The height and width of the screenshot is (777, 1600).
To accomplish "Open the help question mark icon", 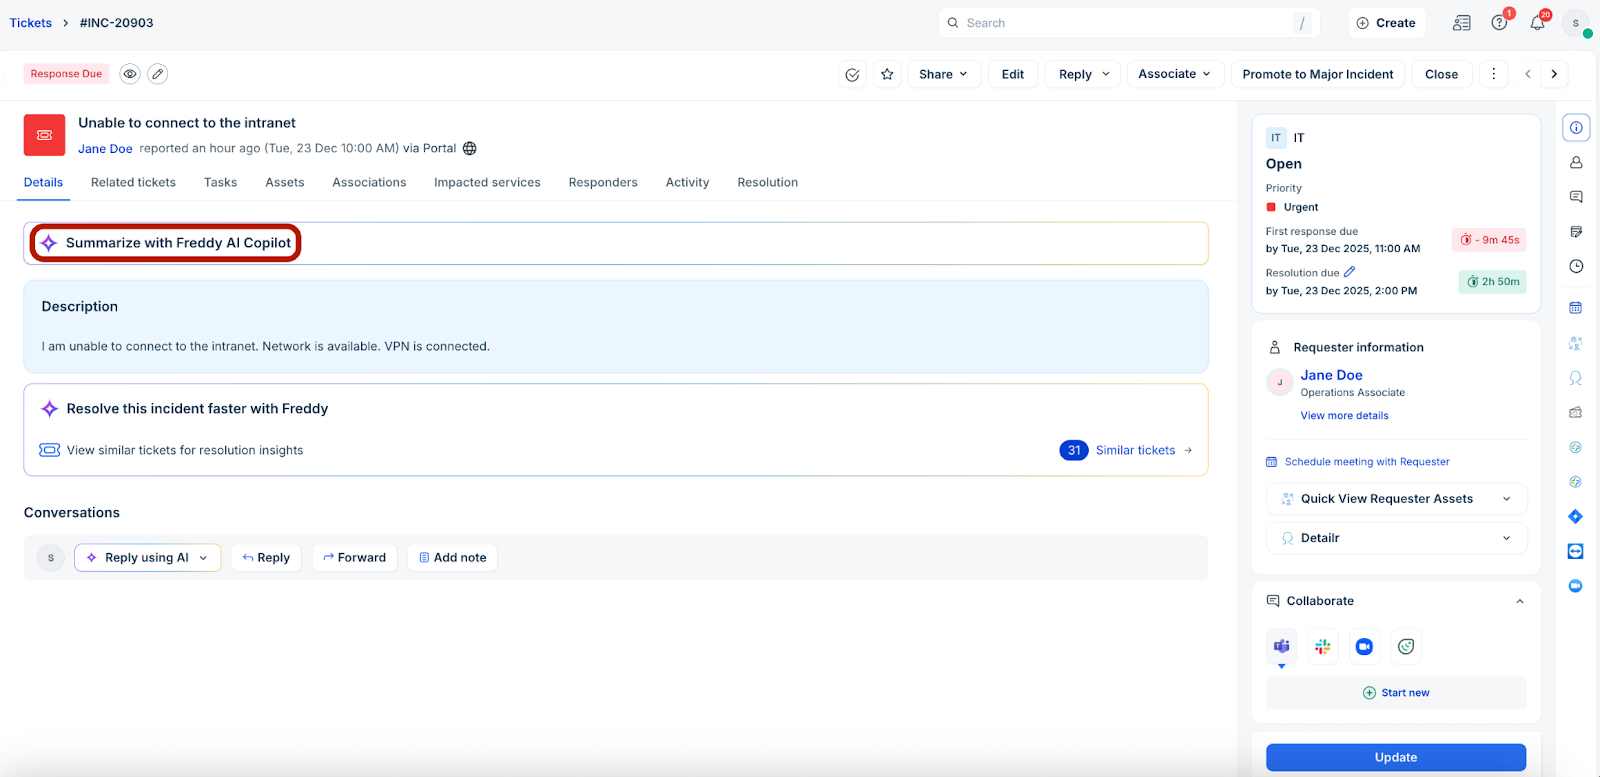I will tap(1499, 23).
